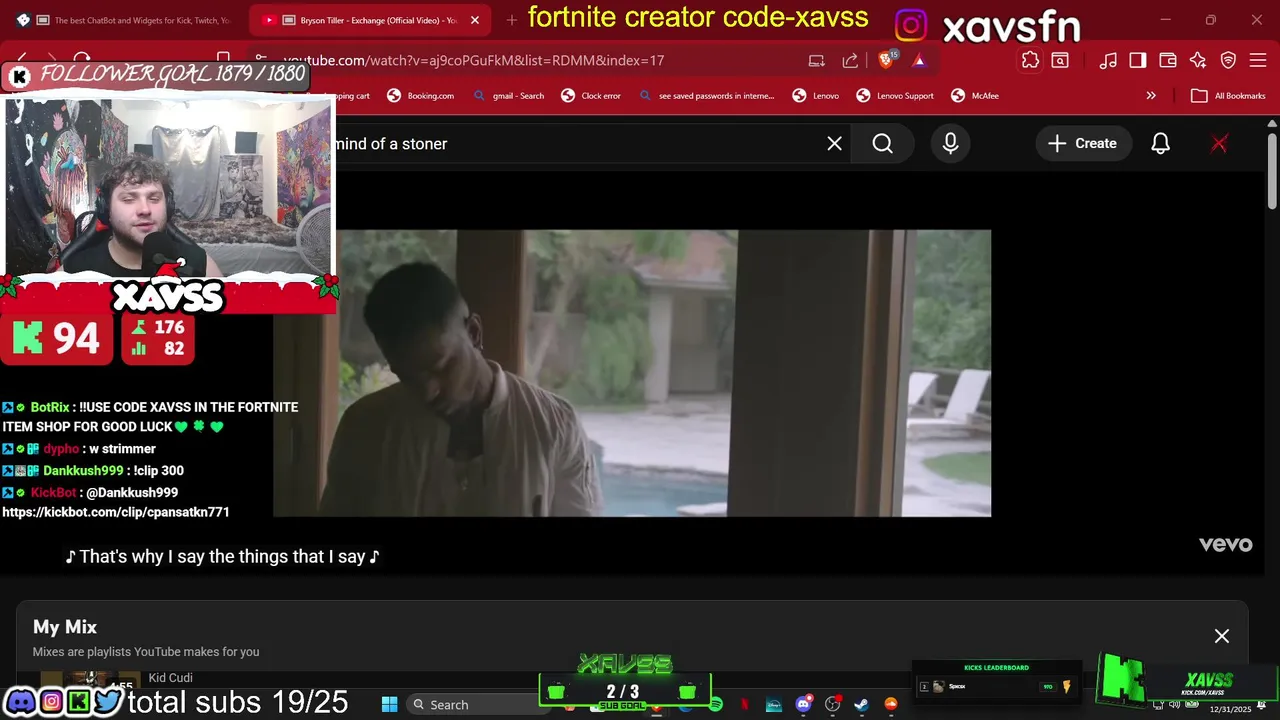The image size is (1280, 720).
Task: Click the share page icon in address bar
Action: [850, 60]
